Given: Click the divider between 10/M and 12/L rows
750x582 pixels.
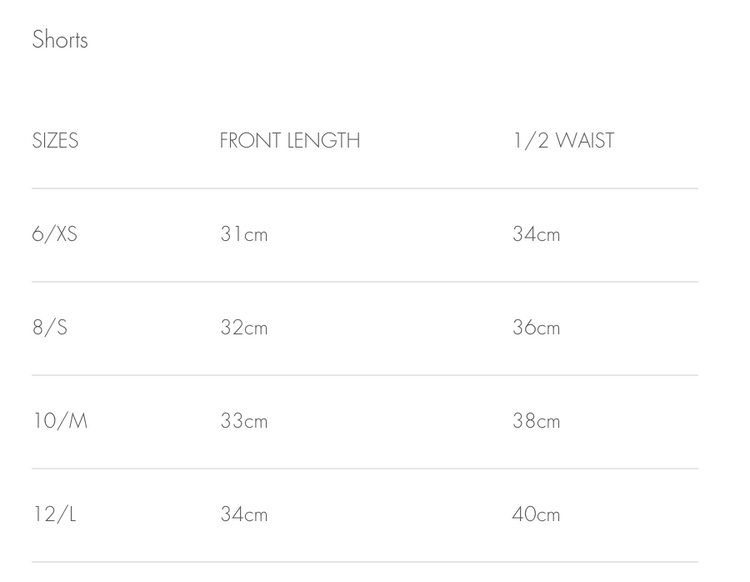Looking at the screenshot, I should tap(365, 469).
